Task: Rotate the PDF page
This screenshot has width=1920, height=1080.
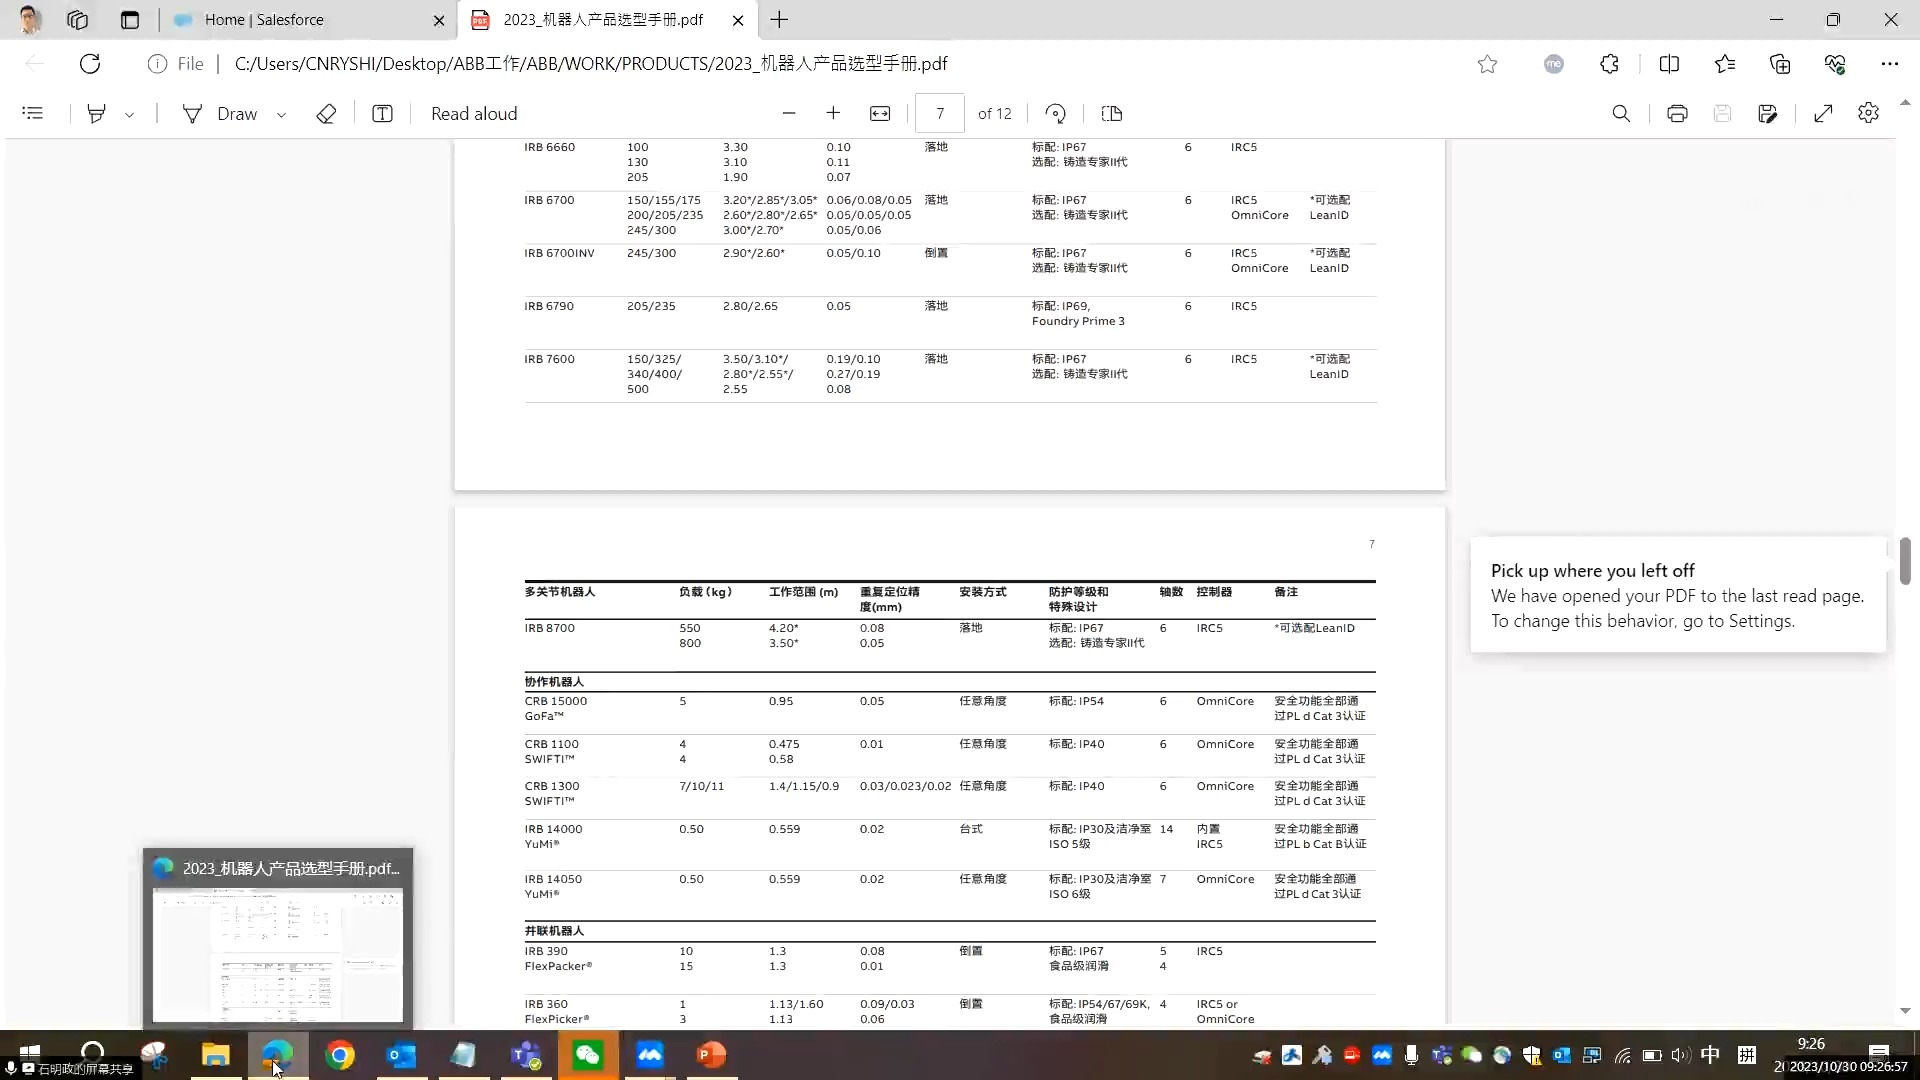Action: 1056,114
